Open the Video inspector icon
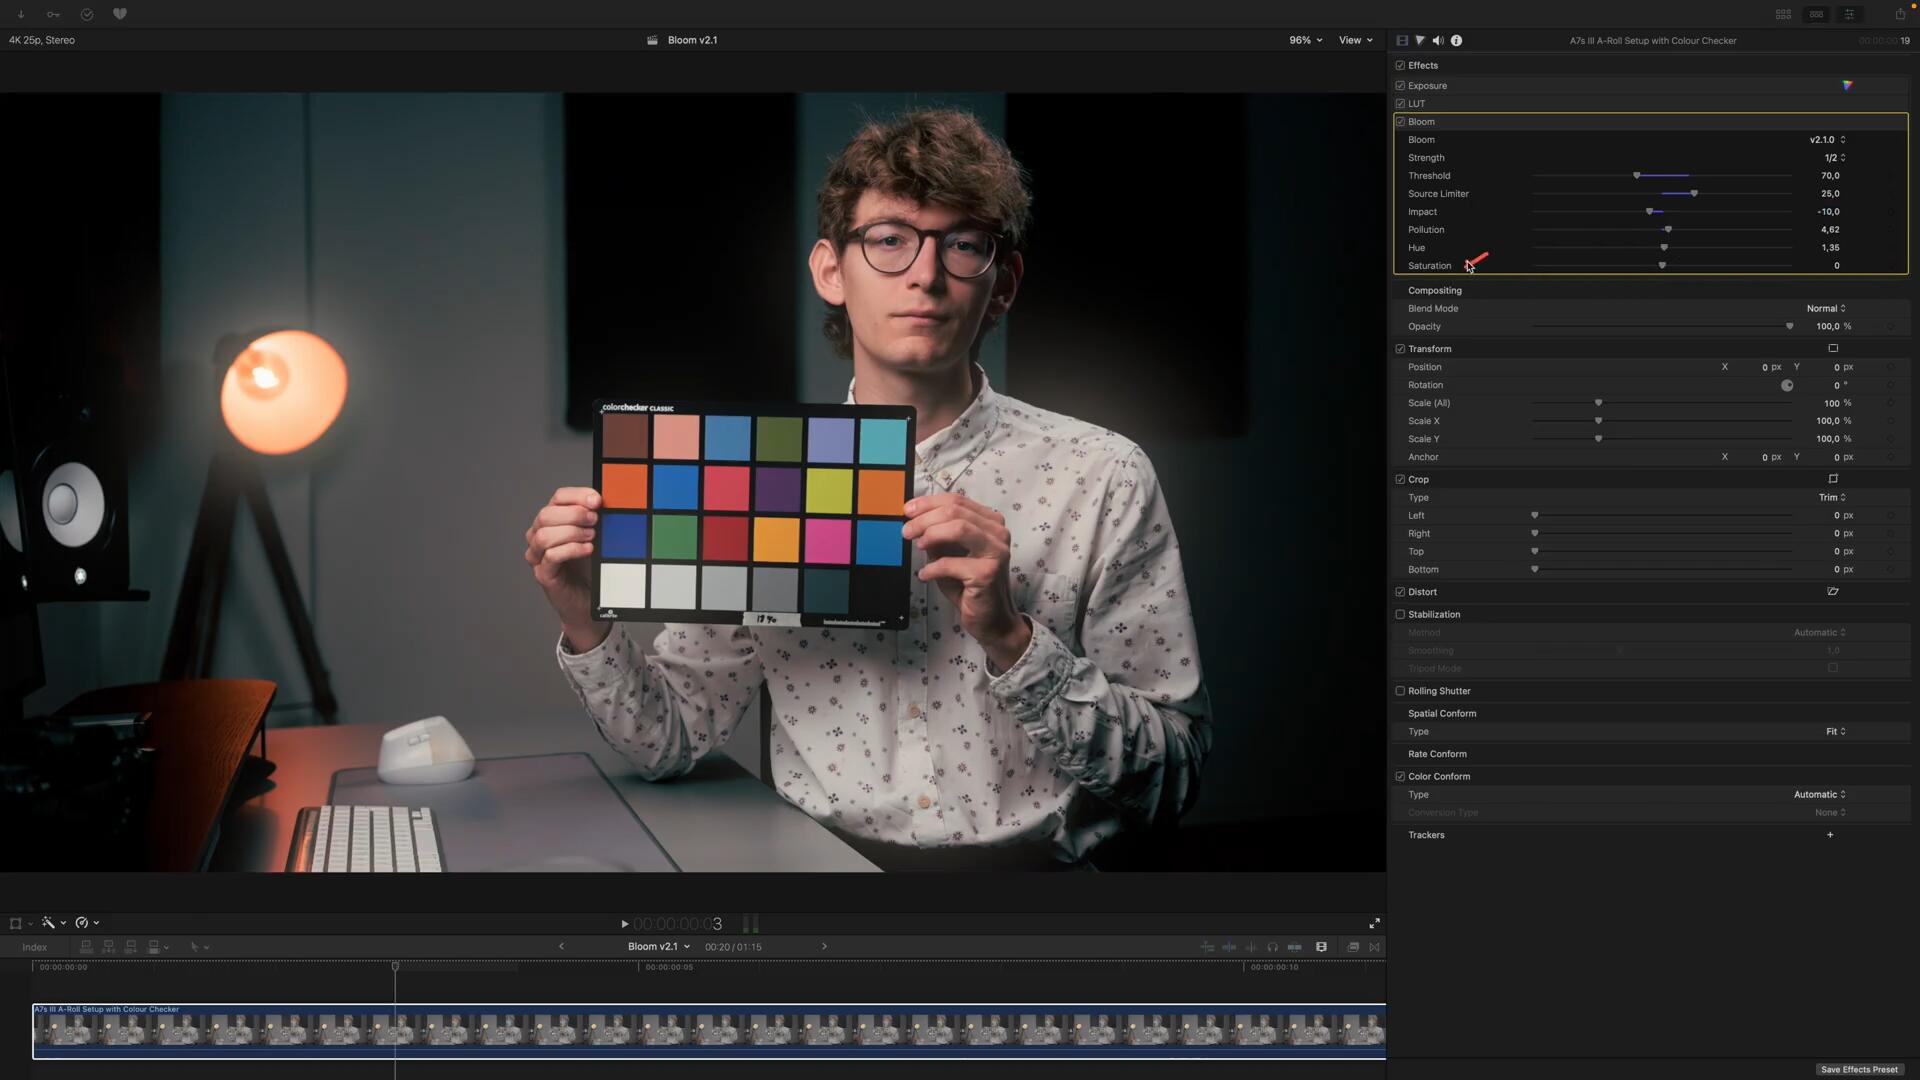This screenshot has height=1080, width=1920. point(1402,41)
